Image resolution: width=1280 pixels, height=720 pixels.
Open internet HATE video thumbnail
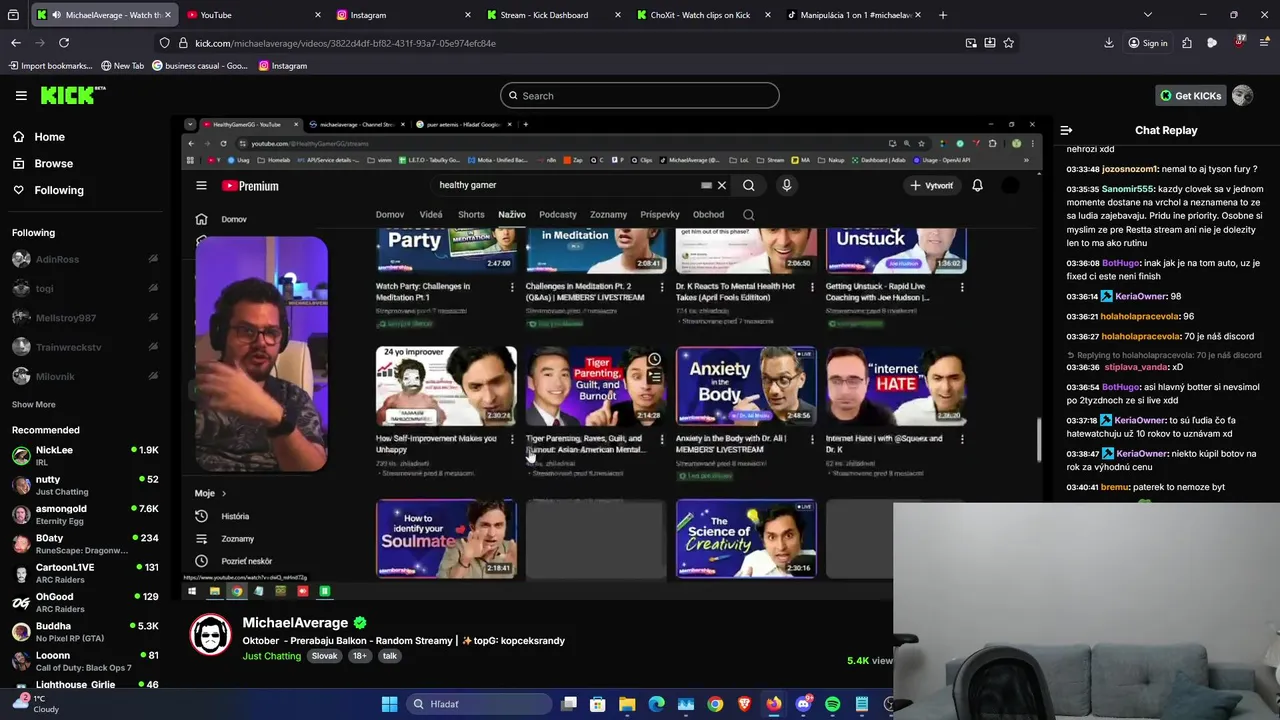(x=896, y=386)
